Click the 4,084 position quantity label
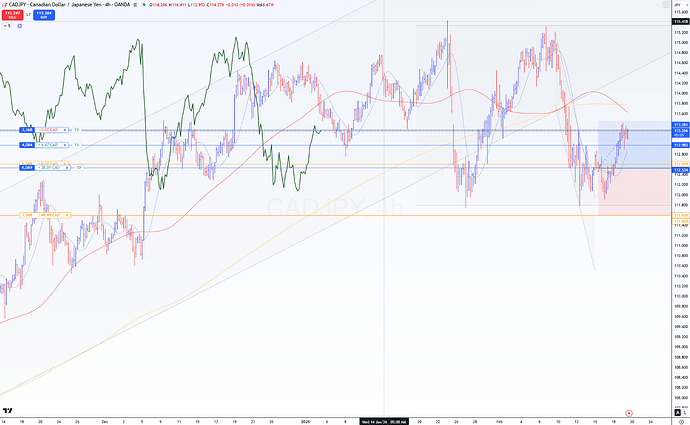Image resolution: width=690 pixels, height=425 pixels. point(27,145)
